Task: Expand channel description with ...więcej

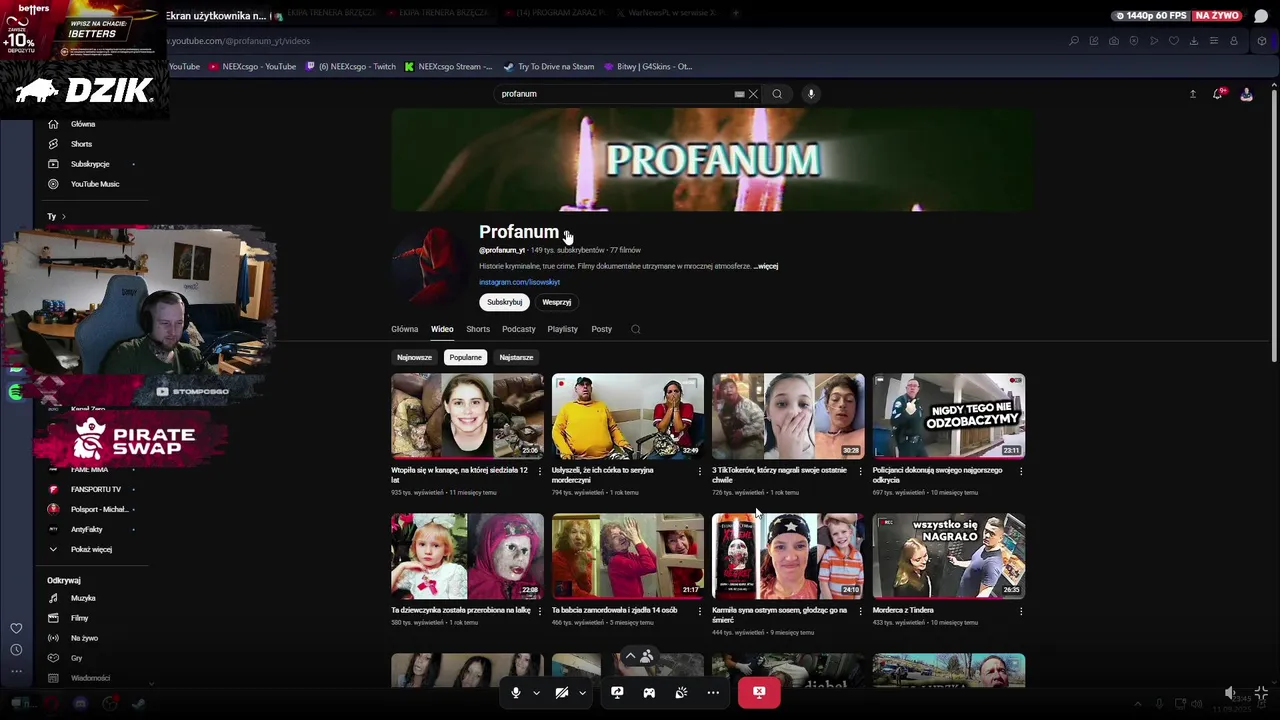Action: 766,267
